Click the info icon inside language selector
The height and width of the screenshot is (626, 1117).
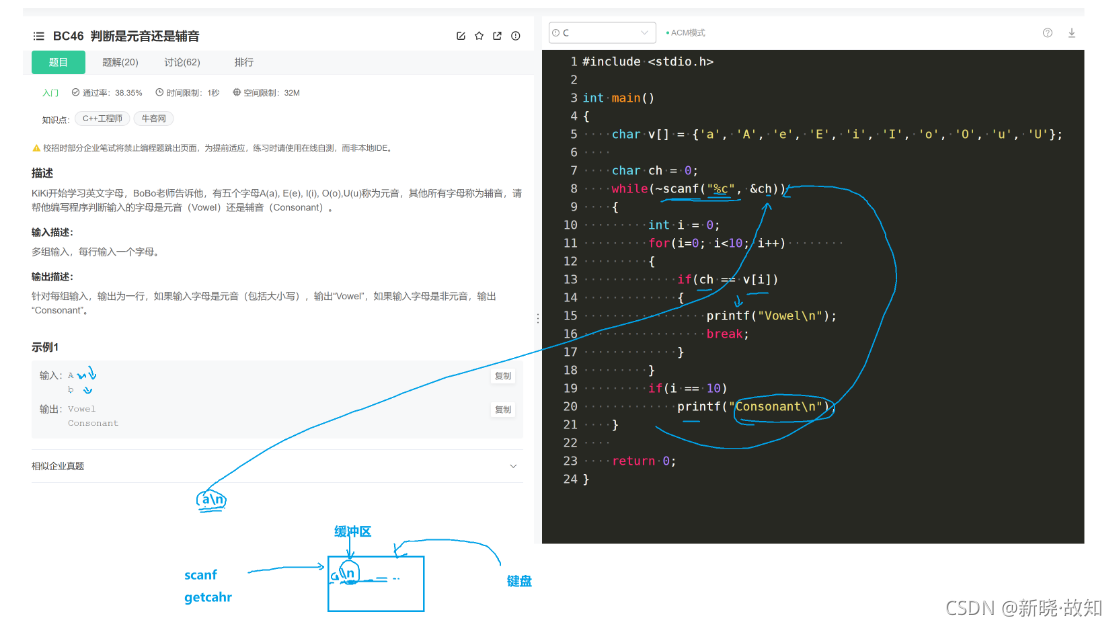[x=556, y=33]
